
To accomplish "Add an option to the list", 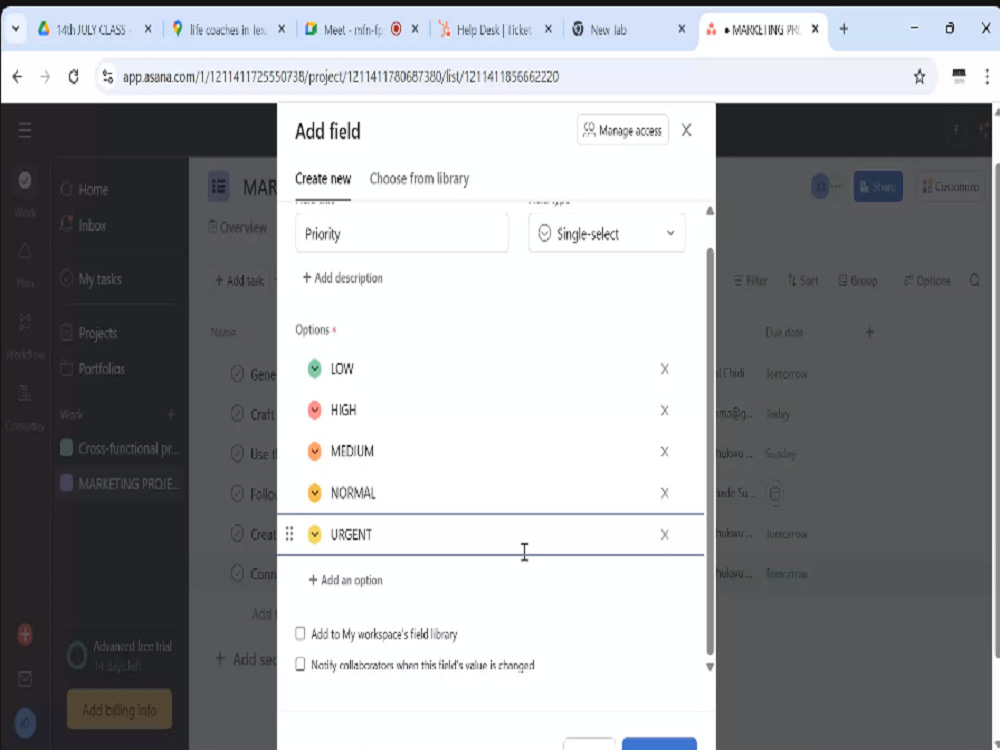I will 345,580.
